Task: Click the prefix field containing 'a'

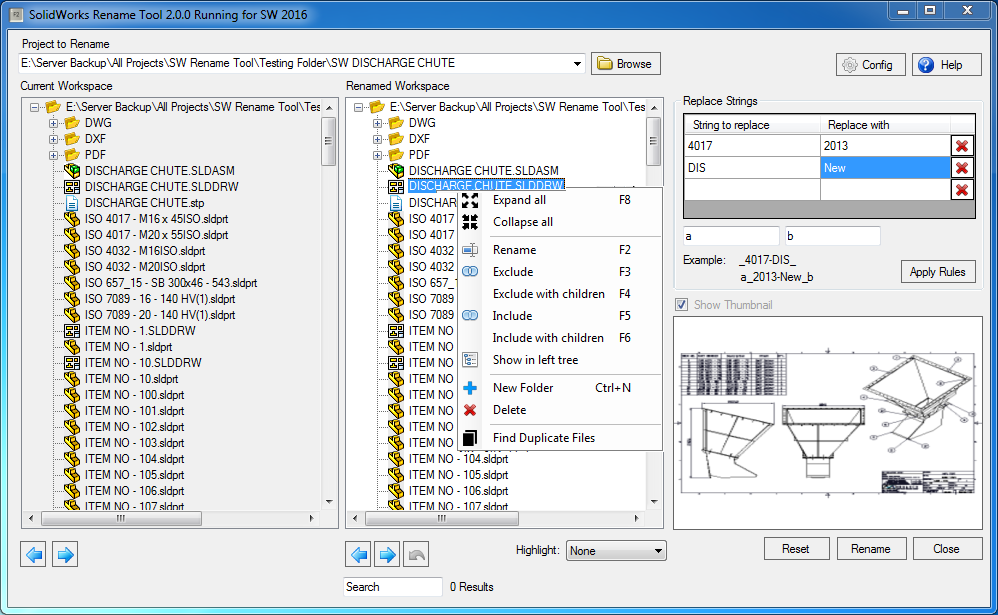Action: pyautogui.click(x=731, y=236)
